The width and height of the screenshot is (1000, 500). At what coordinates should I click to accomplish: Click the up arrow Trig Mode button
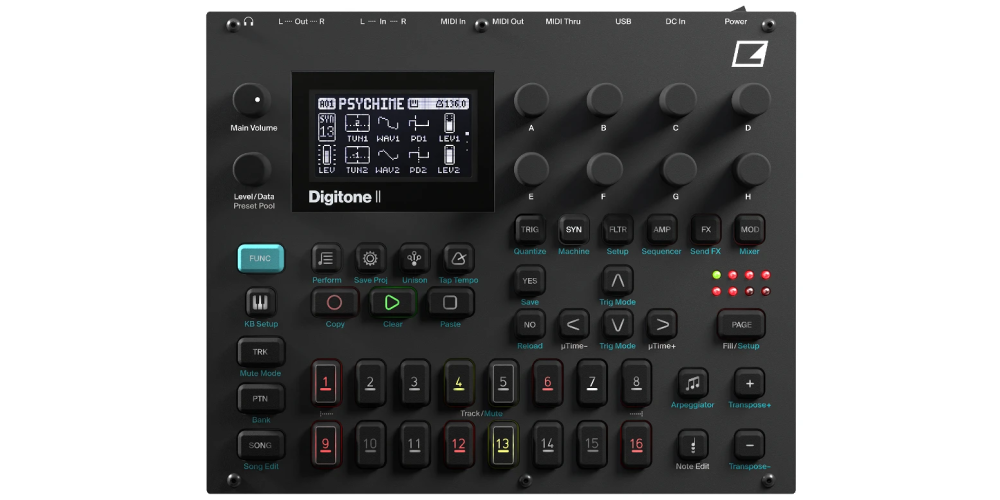tap(618, 281)
